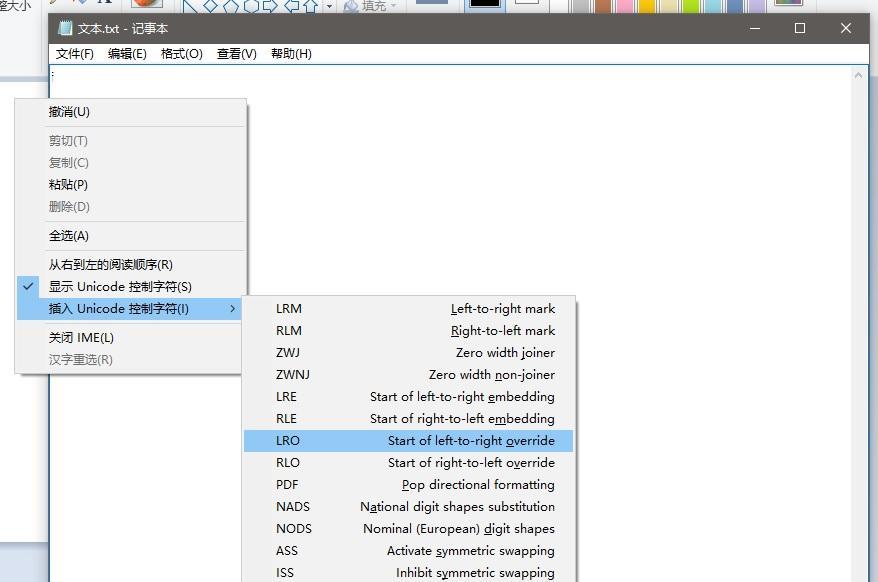
Task: Expand the 插入 Unicode 控制字符(I) submenu arrow
Action: (233, 309)
